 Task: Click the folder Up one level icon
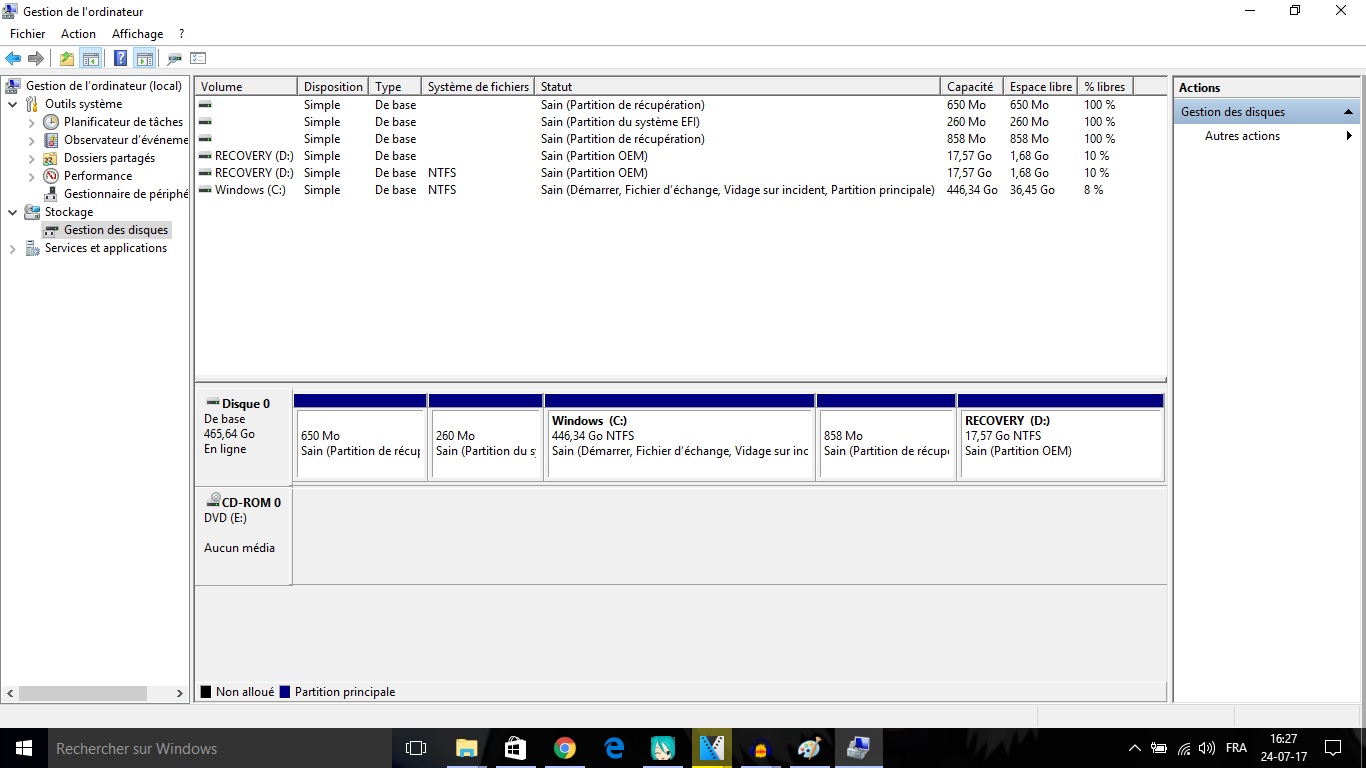click(x=67, y=59)
